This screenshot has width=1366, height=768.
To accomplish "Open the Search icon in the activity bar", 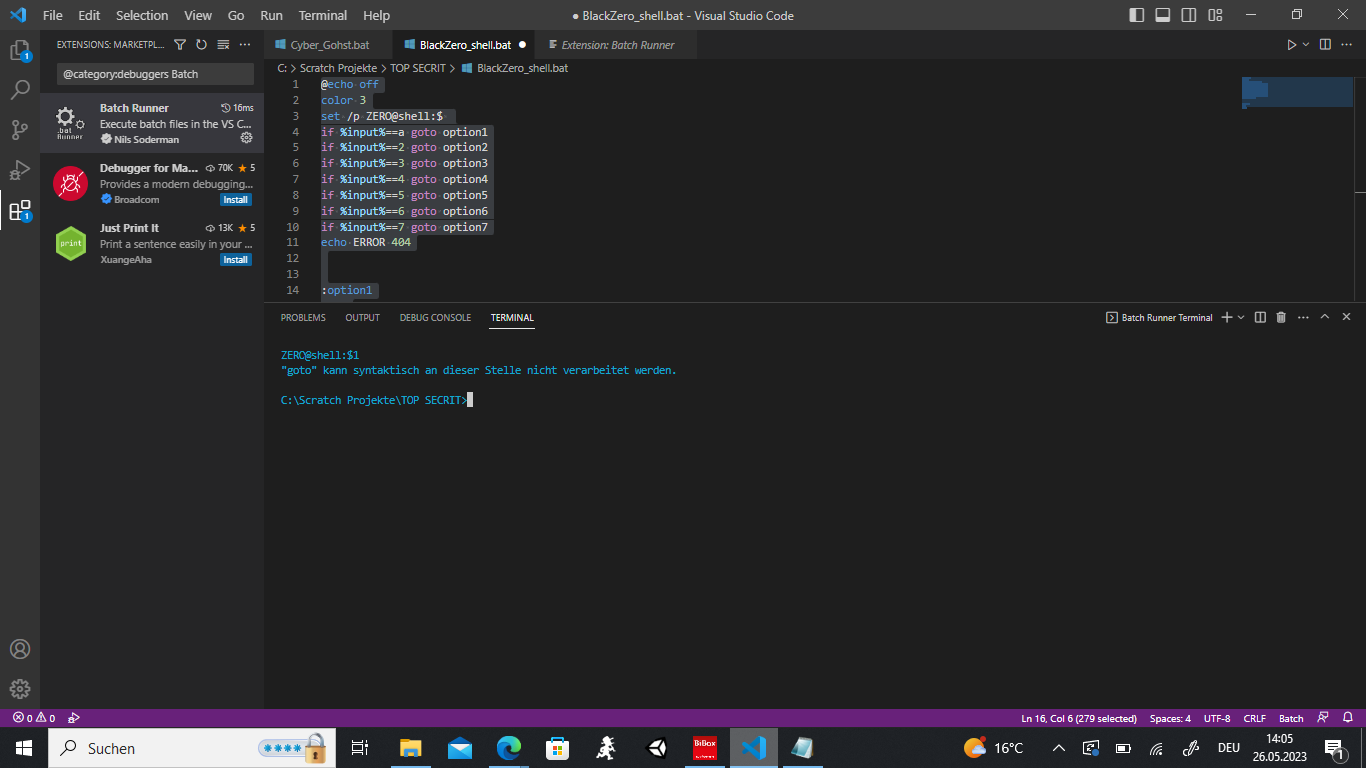I will tap(21, 90).
